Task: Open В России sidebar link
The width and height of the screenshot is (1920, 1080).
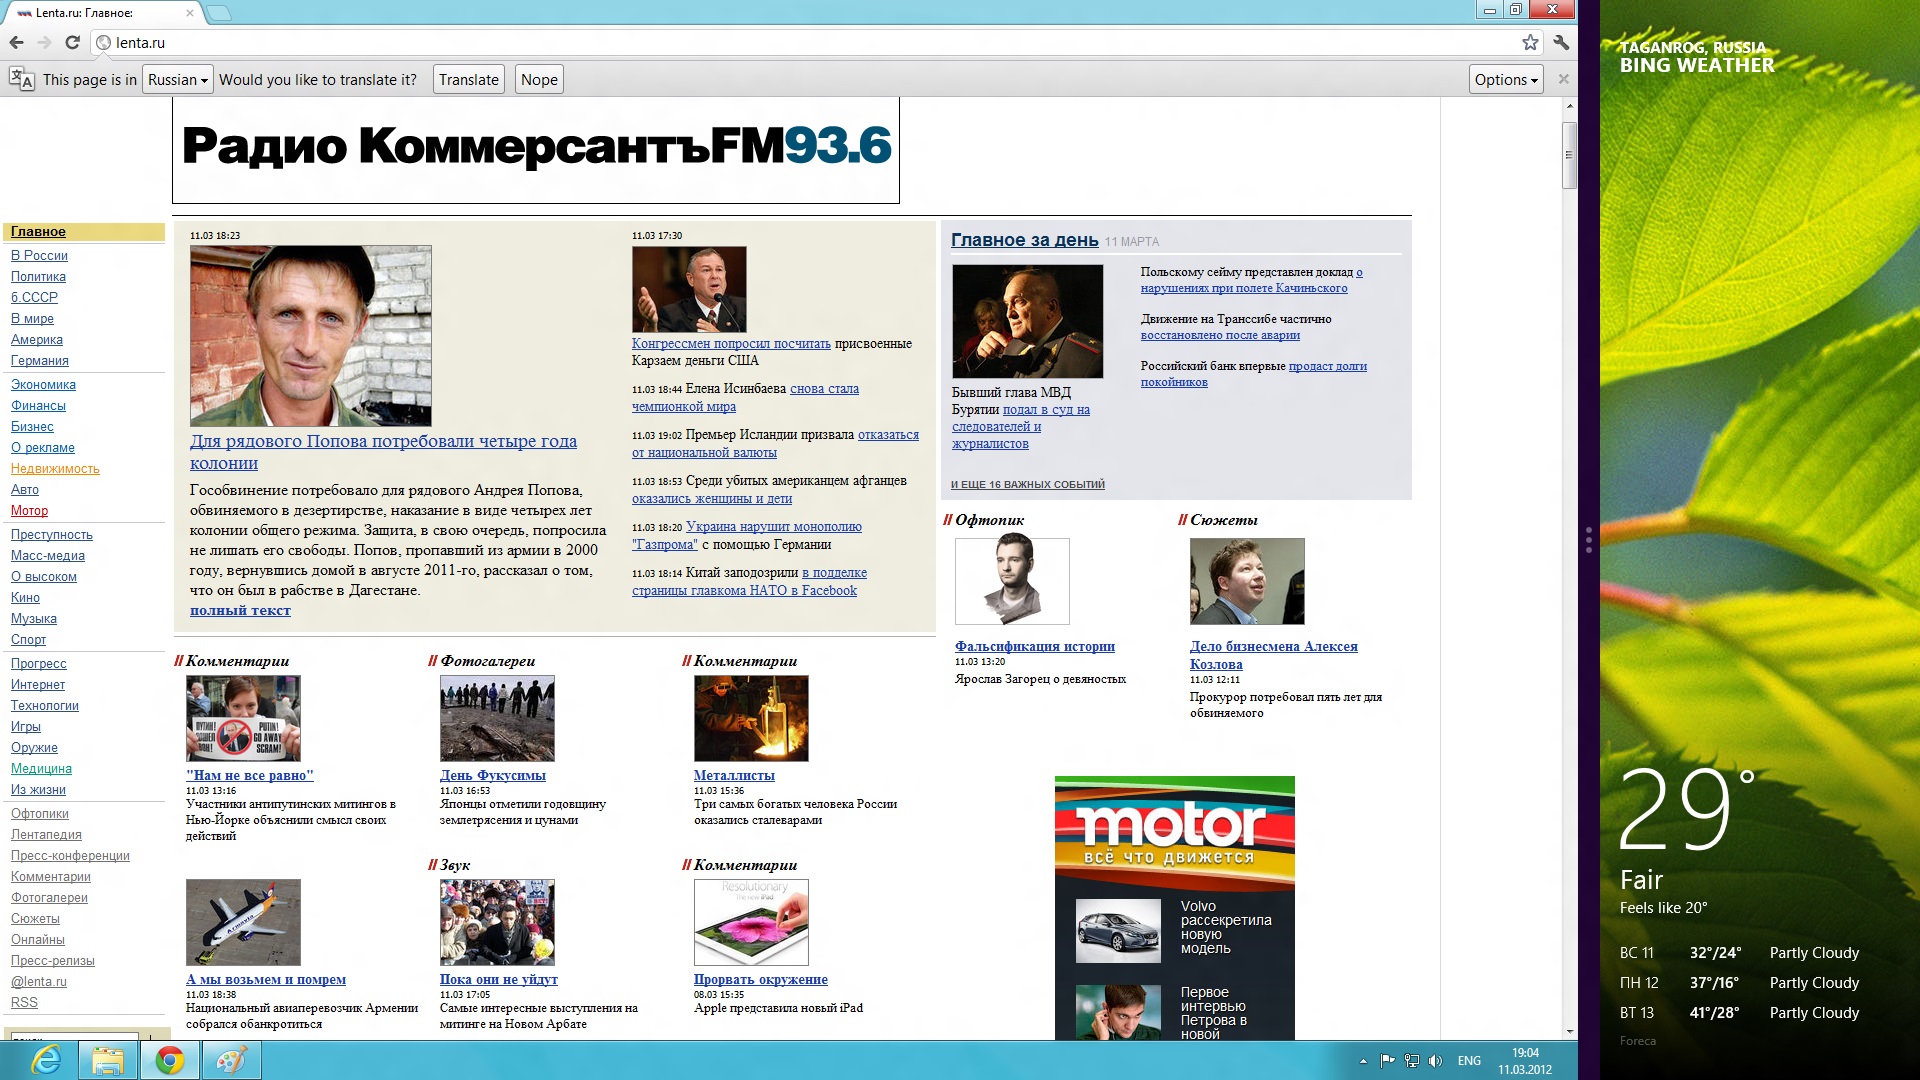Action: 39,255
